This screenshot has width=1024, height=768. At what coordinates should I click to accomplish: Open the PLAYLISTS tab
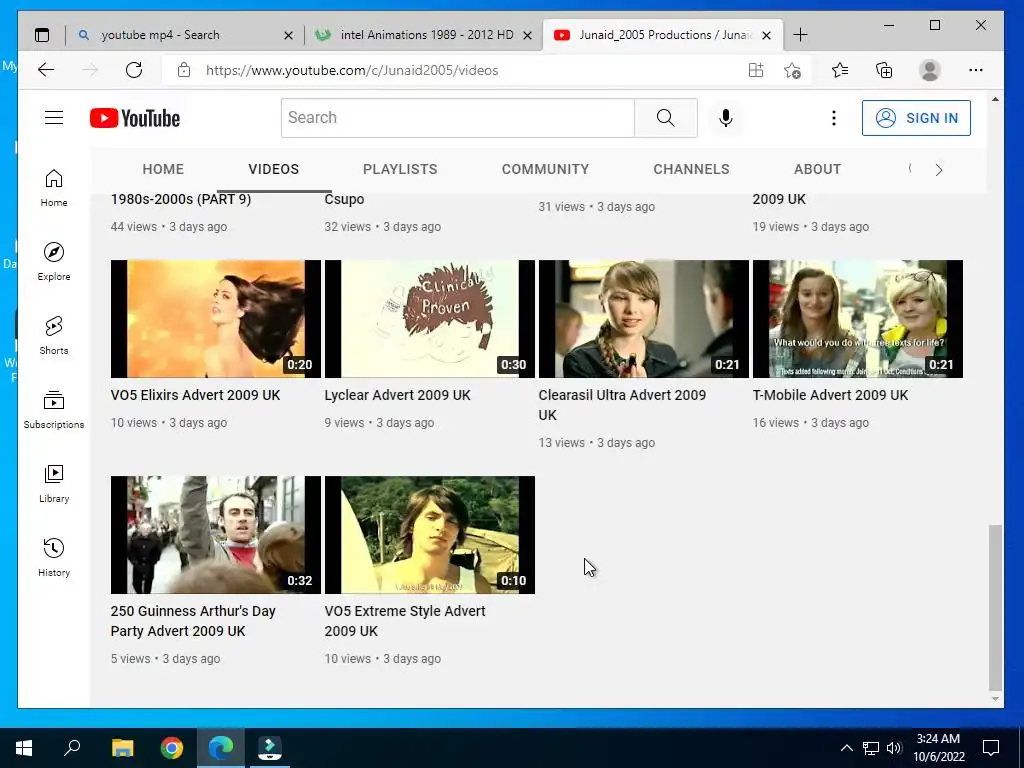pos(400,169)
